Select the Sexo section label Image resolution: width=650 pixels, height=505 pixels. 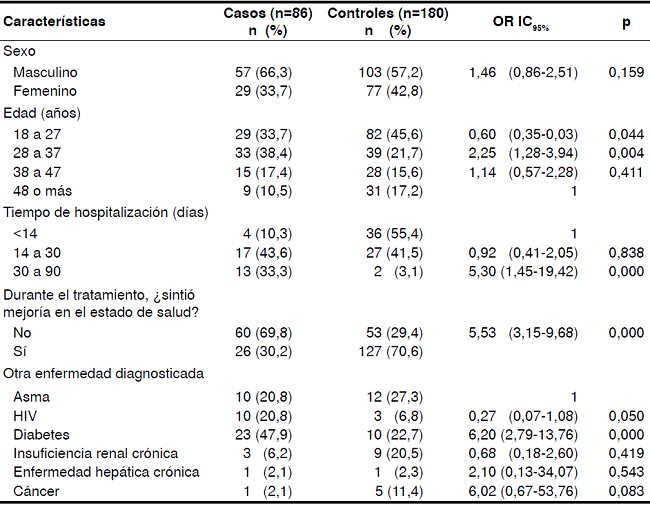point(20,50)
